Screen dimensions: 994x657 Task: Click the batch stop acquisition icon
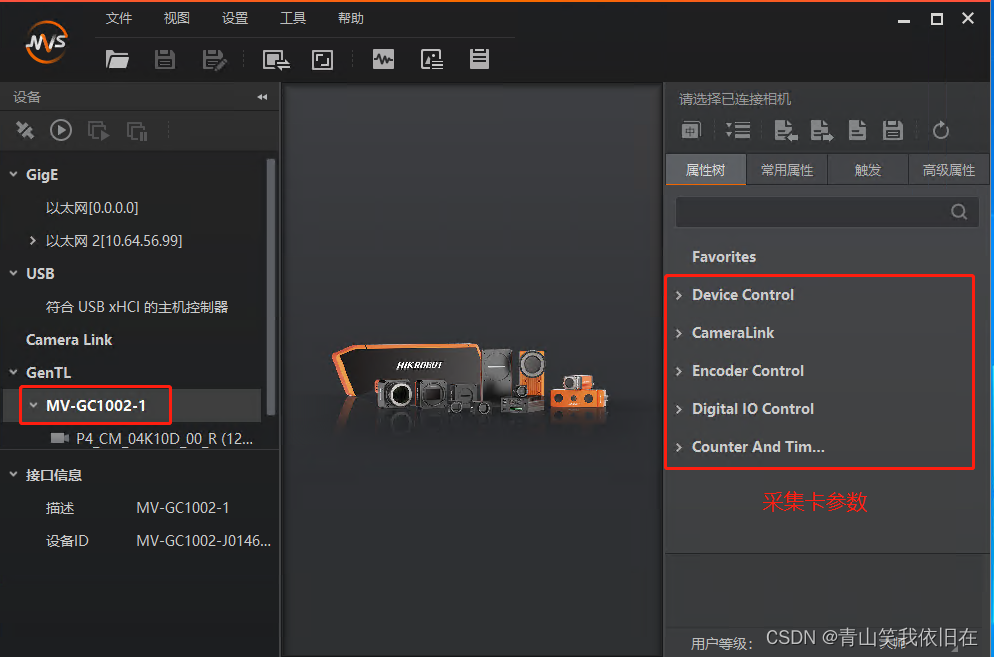coord(137,131)
